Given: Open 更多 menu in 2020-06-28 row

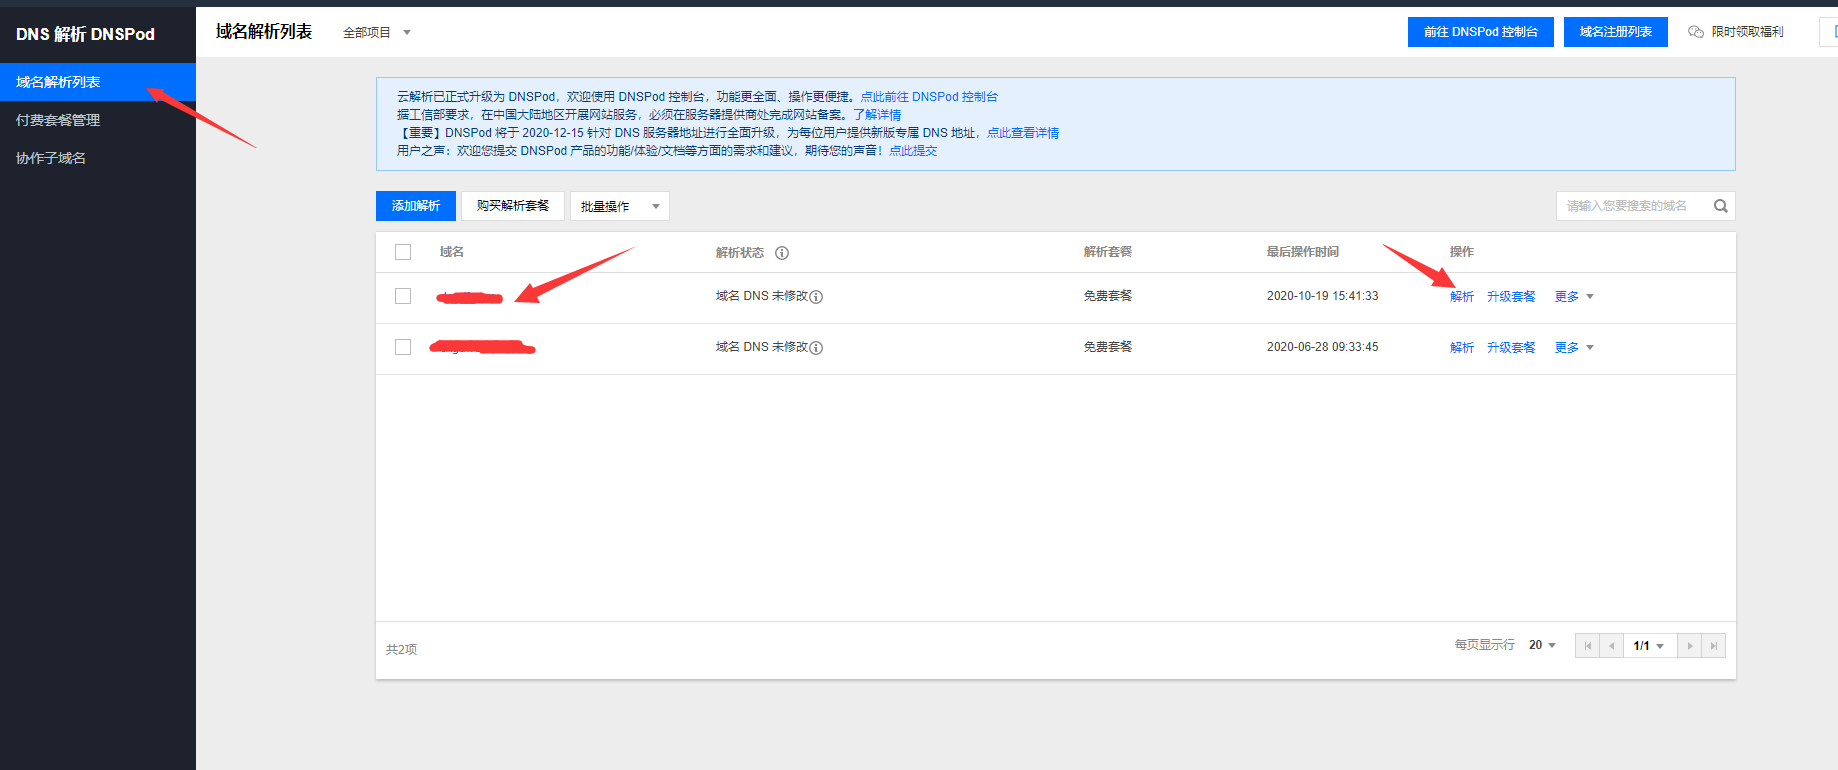Looking at the screenshot, I should 1574,348.
